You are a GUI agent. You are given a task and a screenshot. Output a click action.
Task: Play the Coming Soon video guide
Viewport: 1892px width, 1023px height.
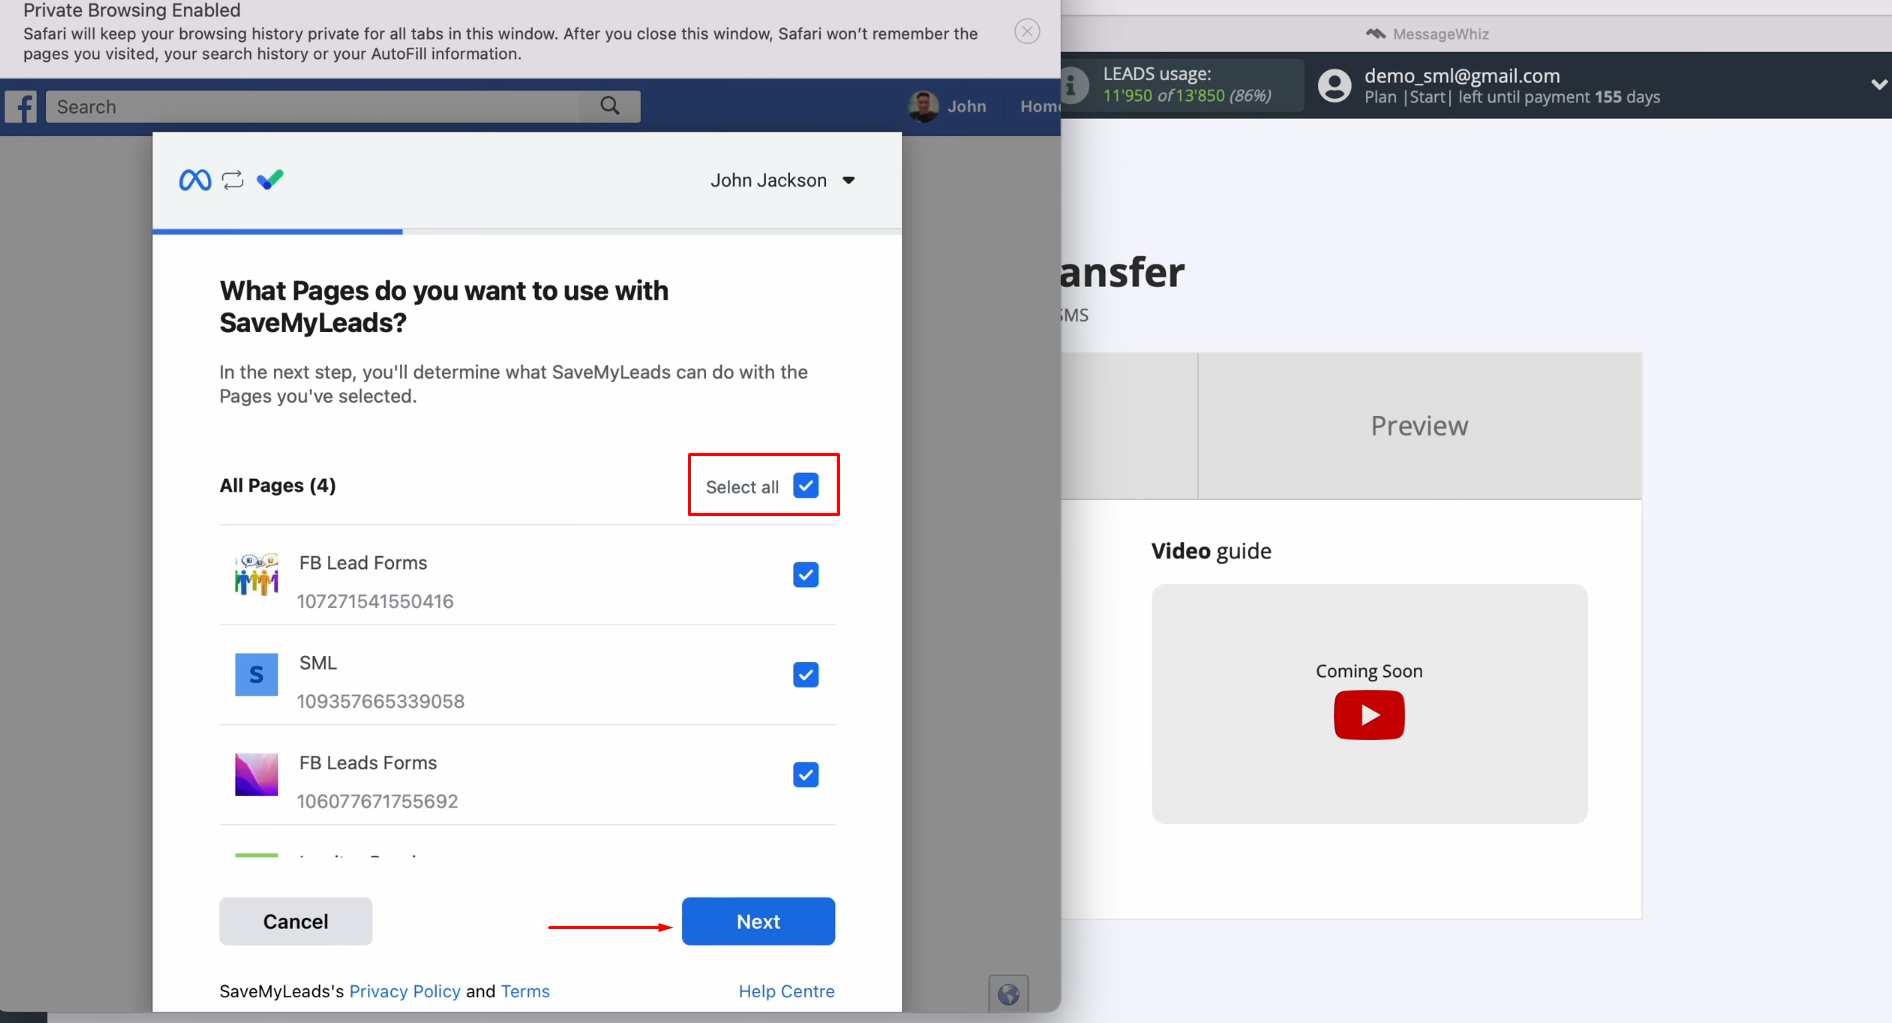pyautogui.click(x=1369, y=715)
